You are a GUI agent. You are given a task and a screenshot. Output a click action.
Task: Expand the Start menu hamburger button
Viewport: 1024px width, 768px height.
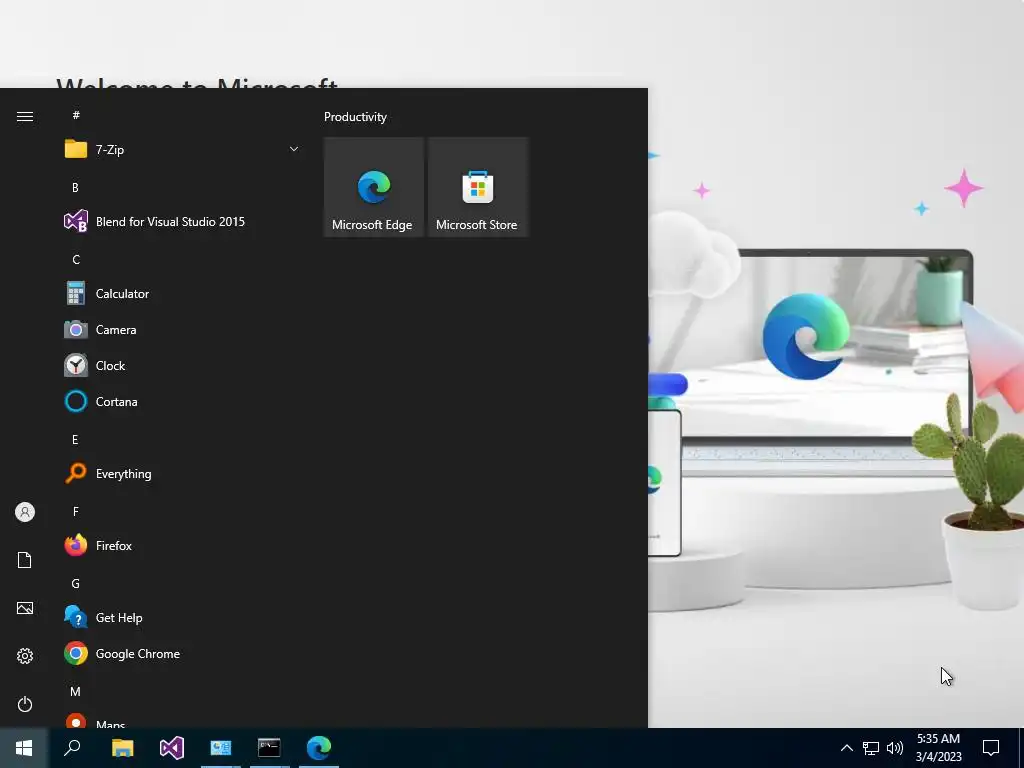pyautogui.click(x=25, y=116)
